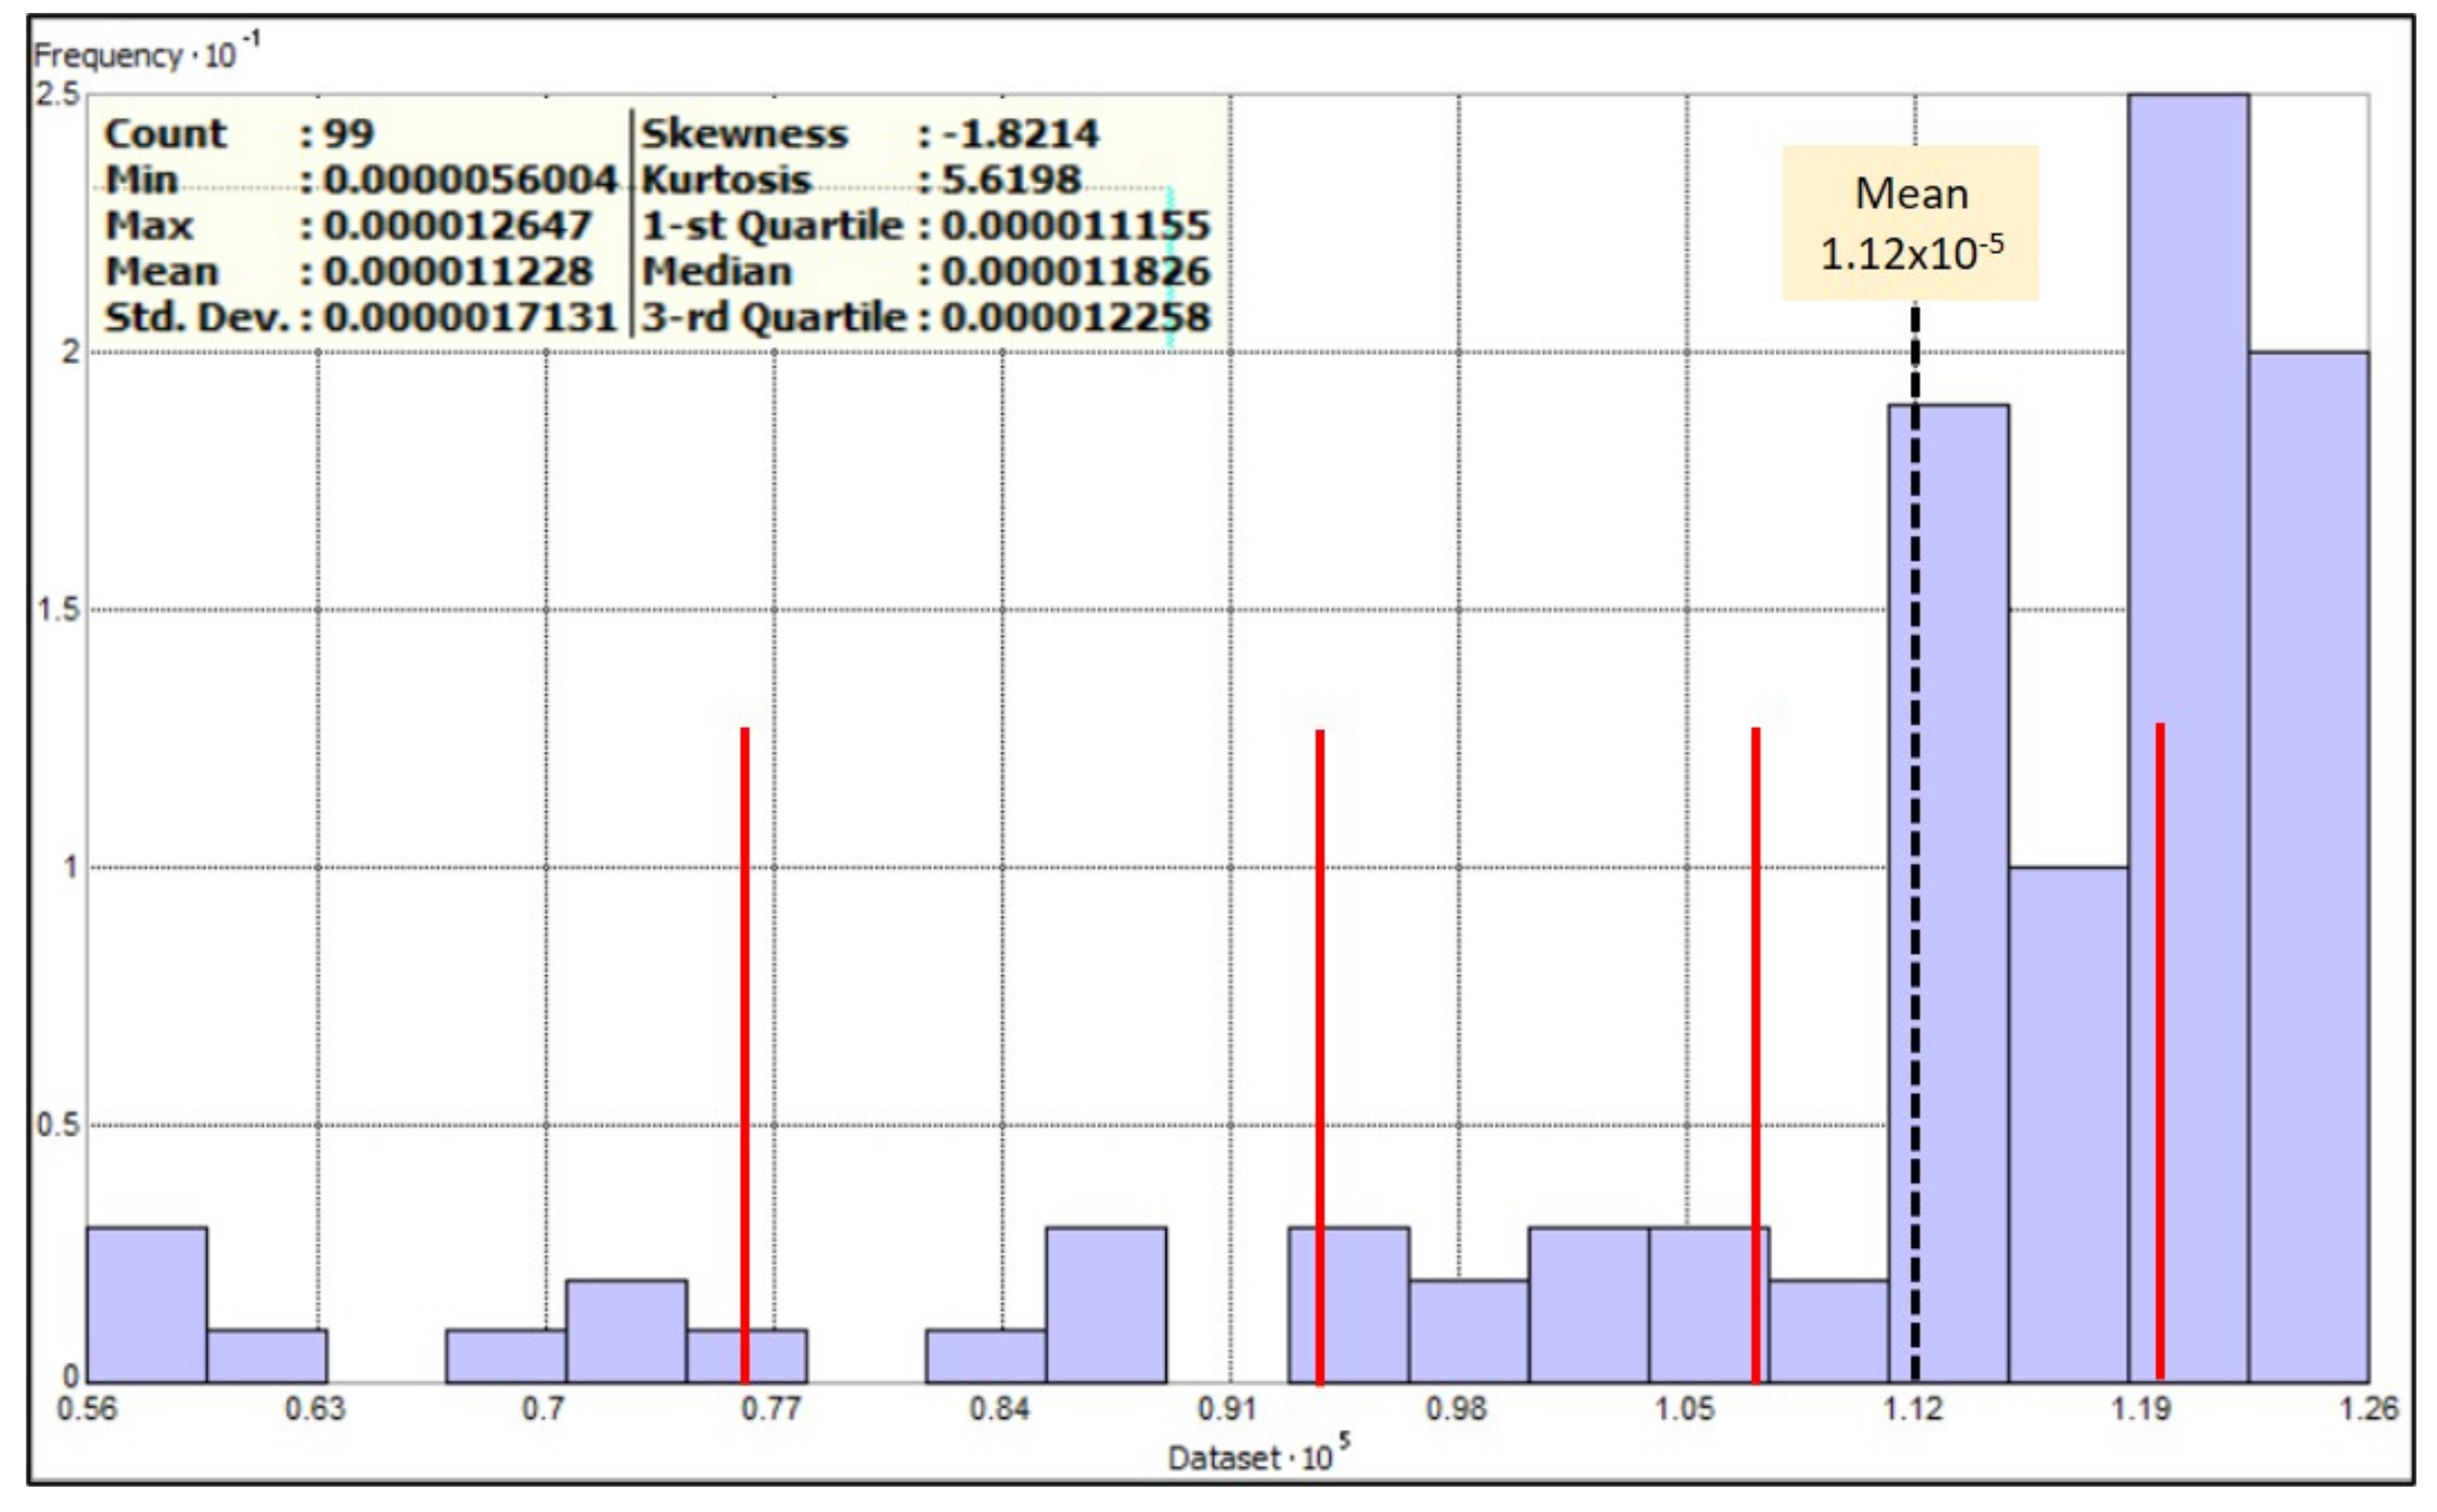Click the leftmost histogram bar at 0.56

(x=147, y=1304)
